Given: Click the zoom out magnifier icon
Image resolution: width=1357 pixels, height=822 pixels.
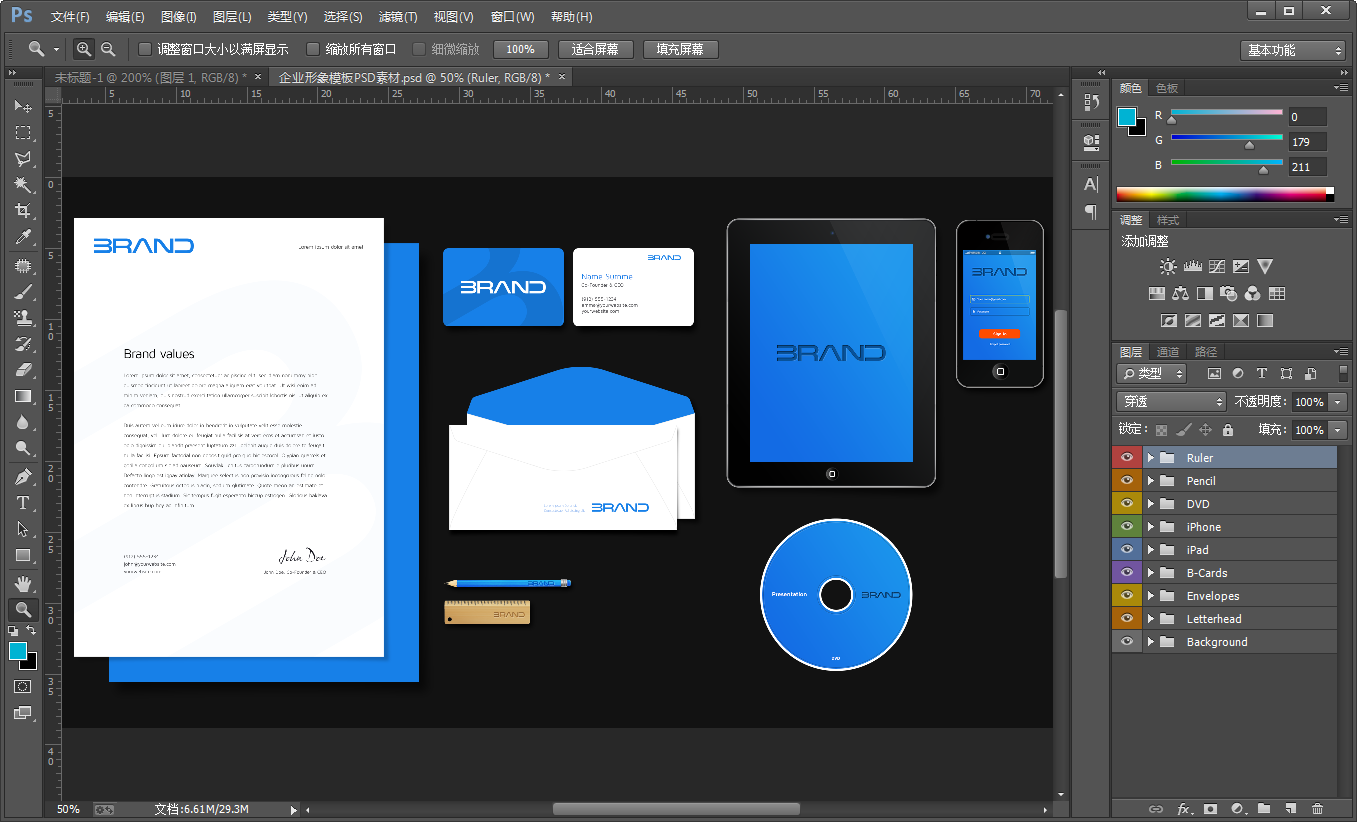Looking at the screenshot, I should coord(108,49).
